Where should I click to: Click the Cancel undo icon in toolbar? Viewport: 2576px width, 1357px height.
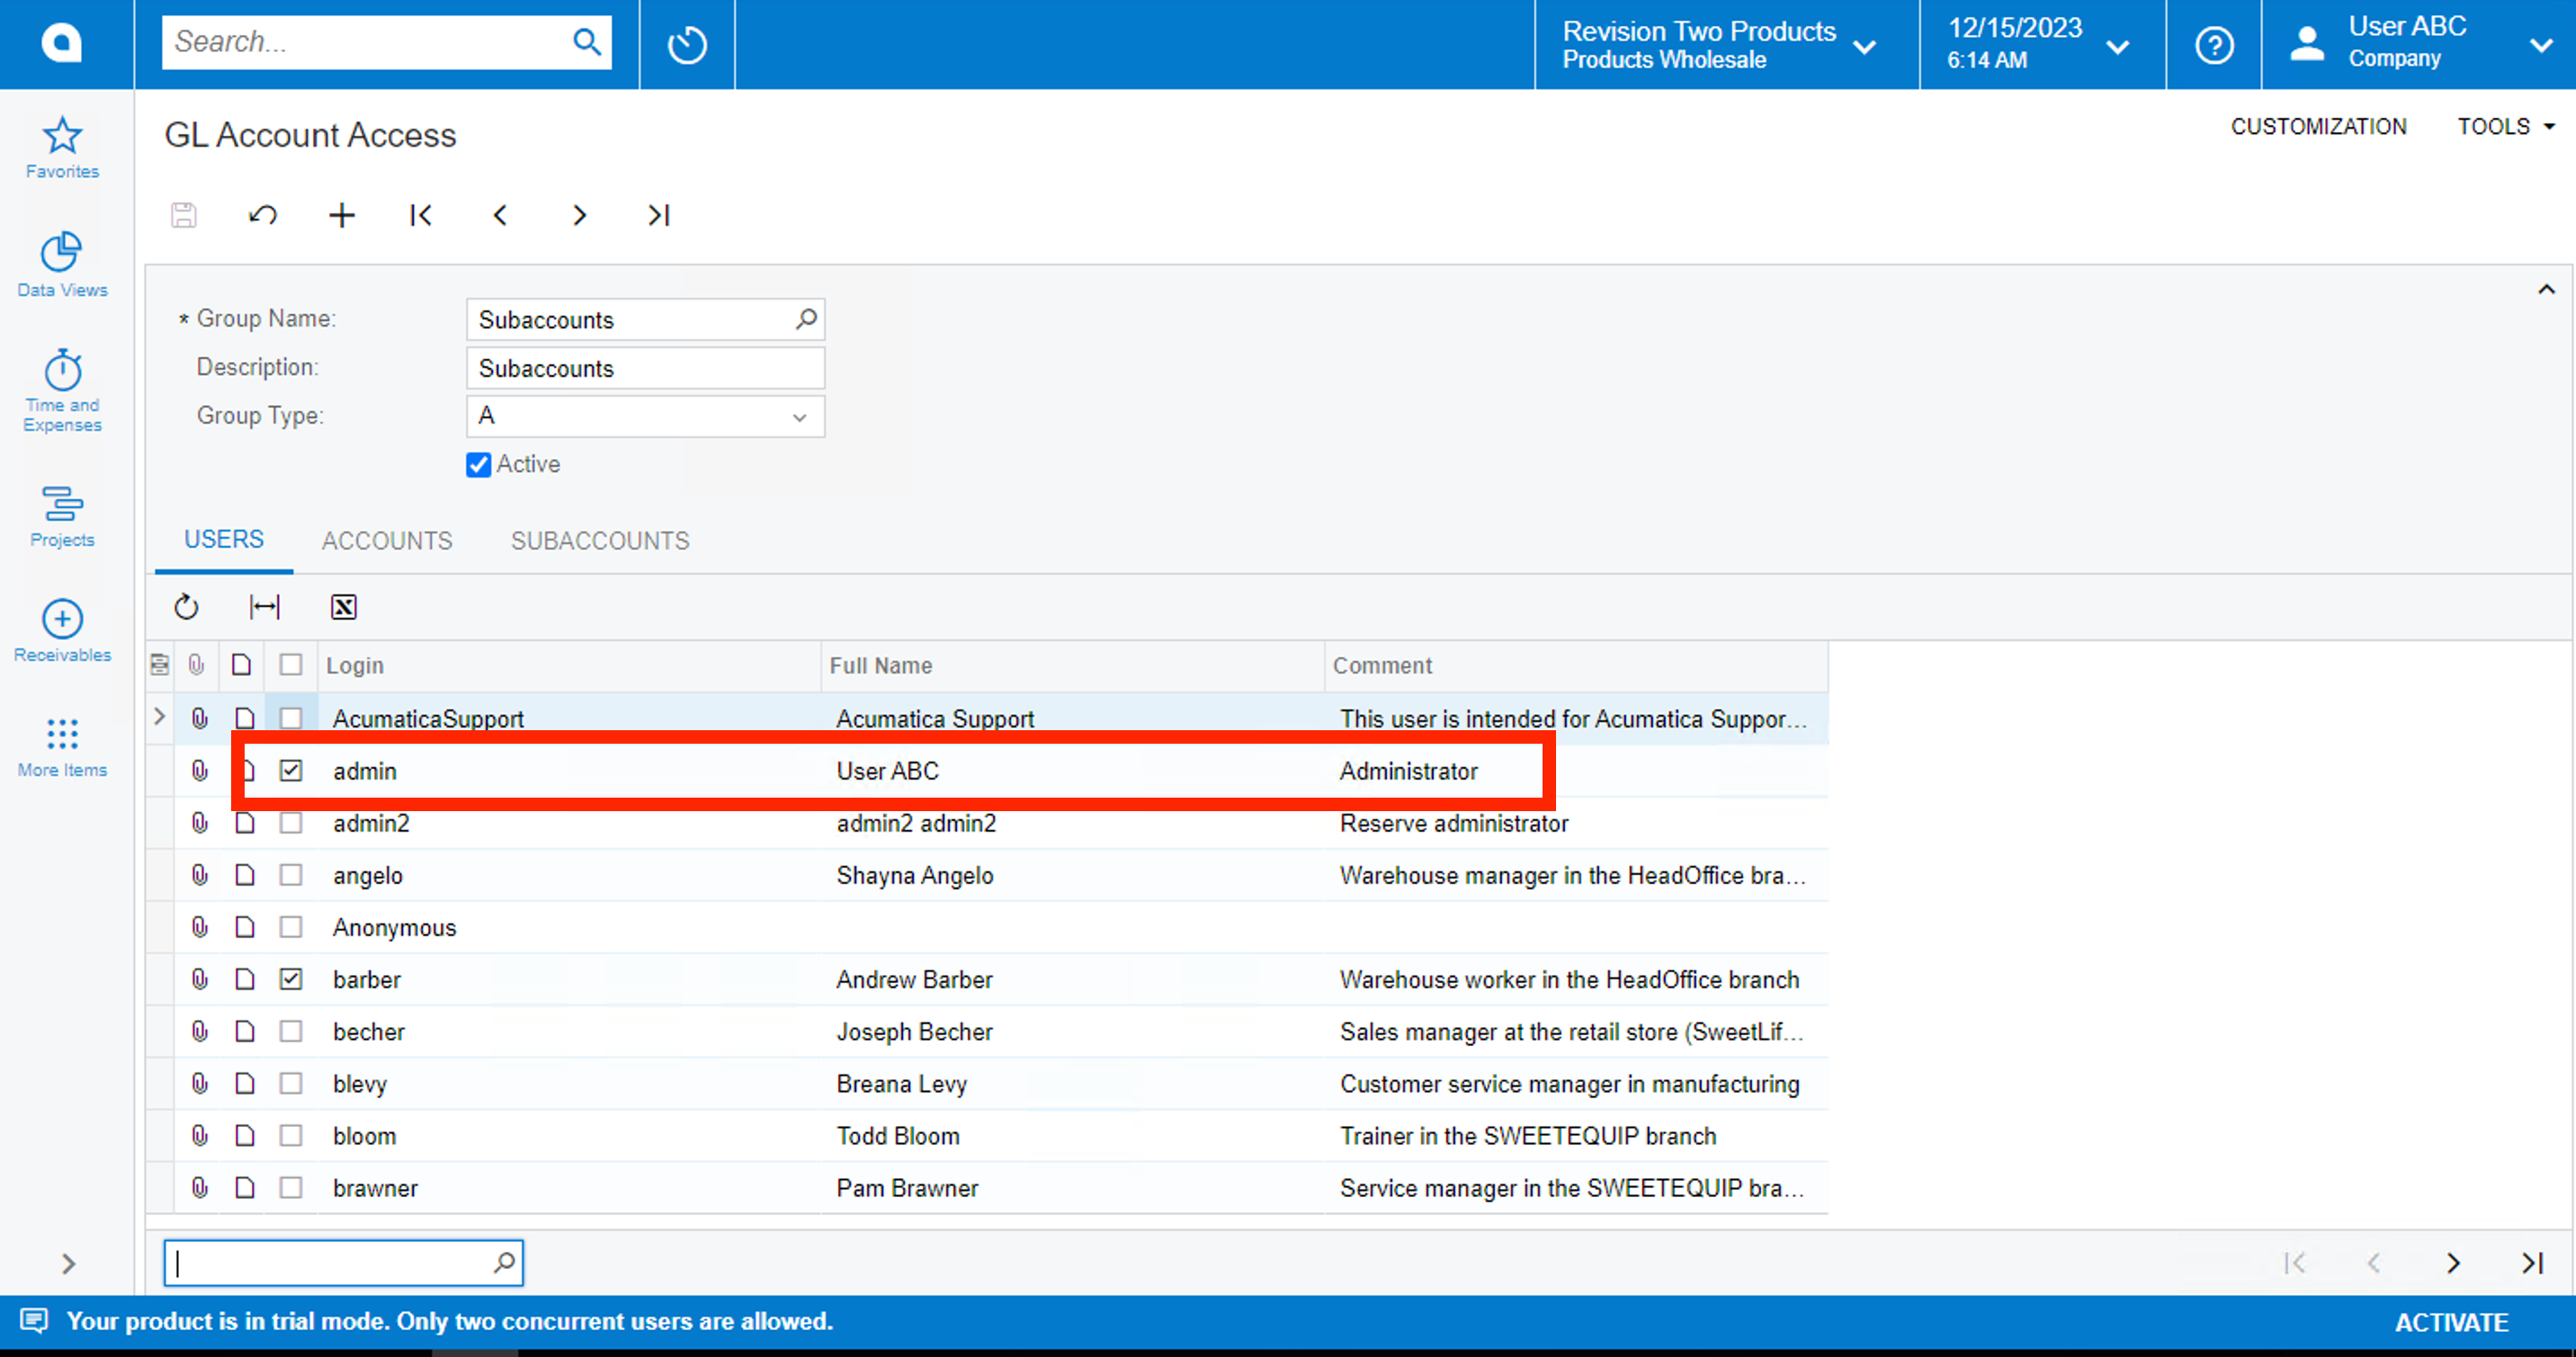[x=263, y=215]
